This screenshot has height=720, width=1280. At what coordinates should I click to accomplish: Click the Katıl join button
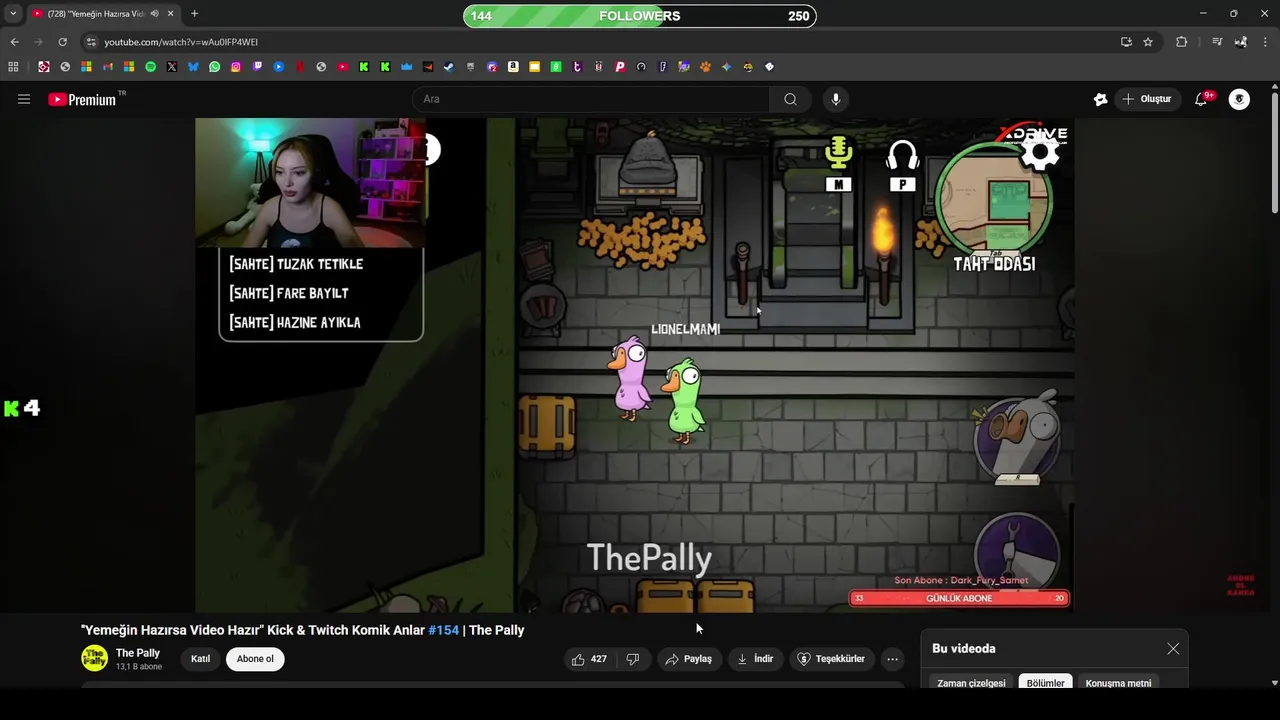(x=200, y=659)
